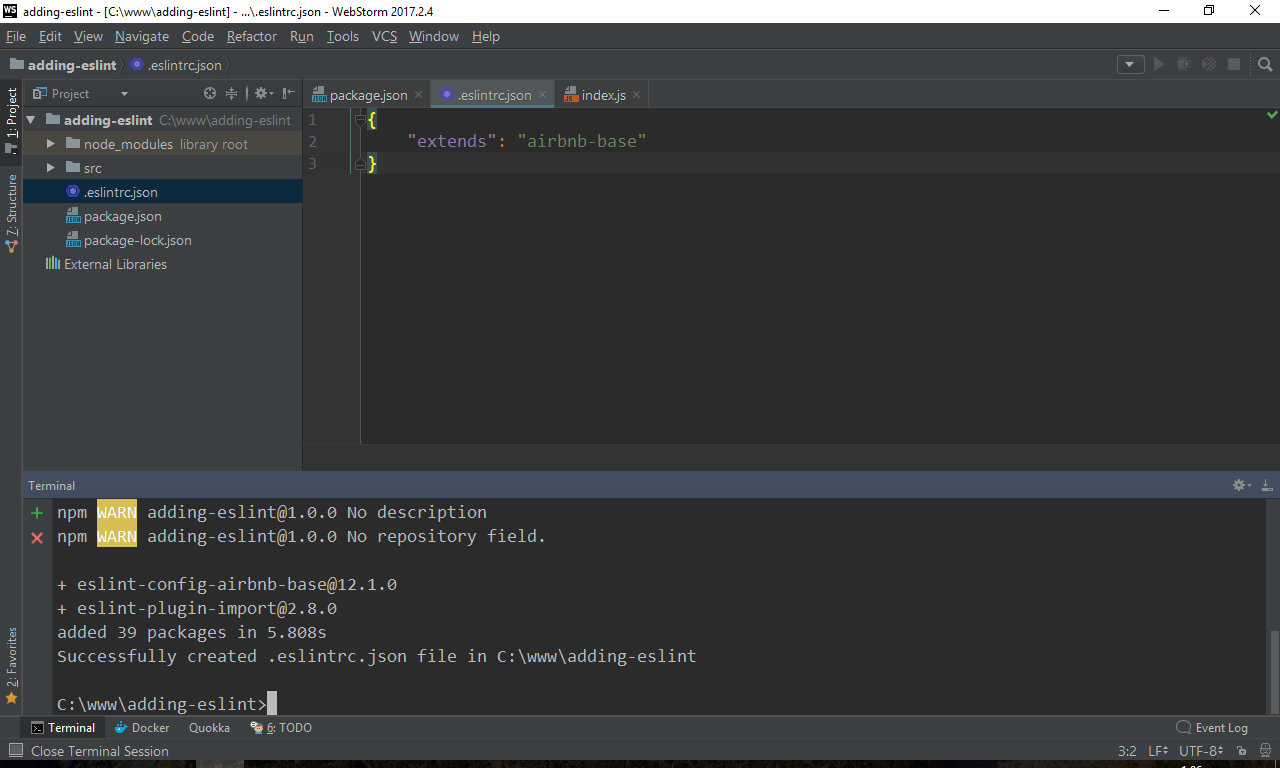Select the scroll-from-source target icon in Project panel
The height and width of the screenshot is (768, 1280).
[209, 93]
